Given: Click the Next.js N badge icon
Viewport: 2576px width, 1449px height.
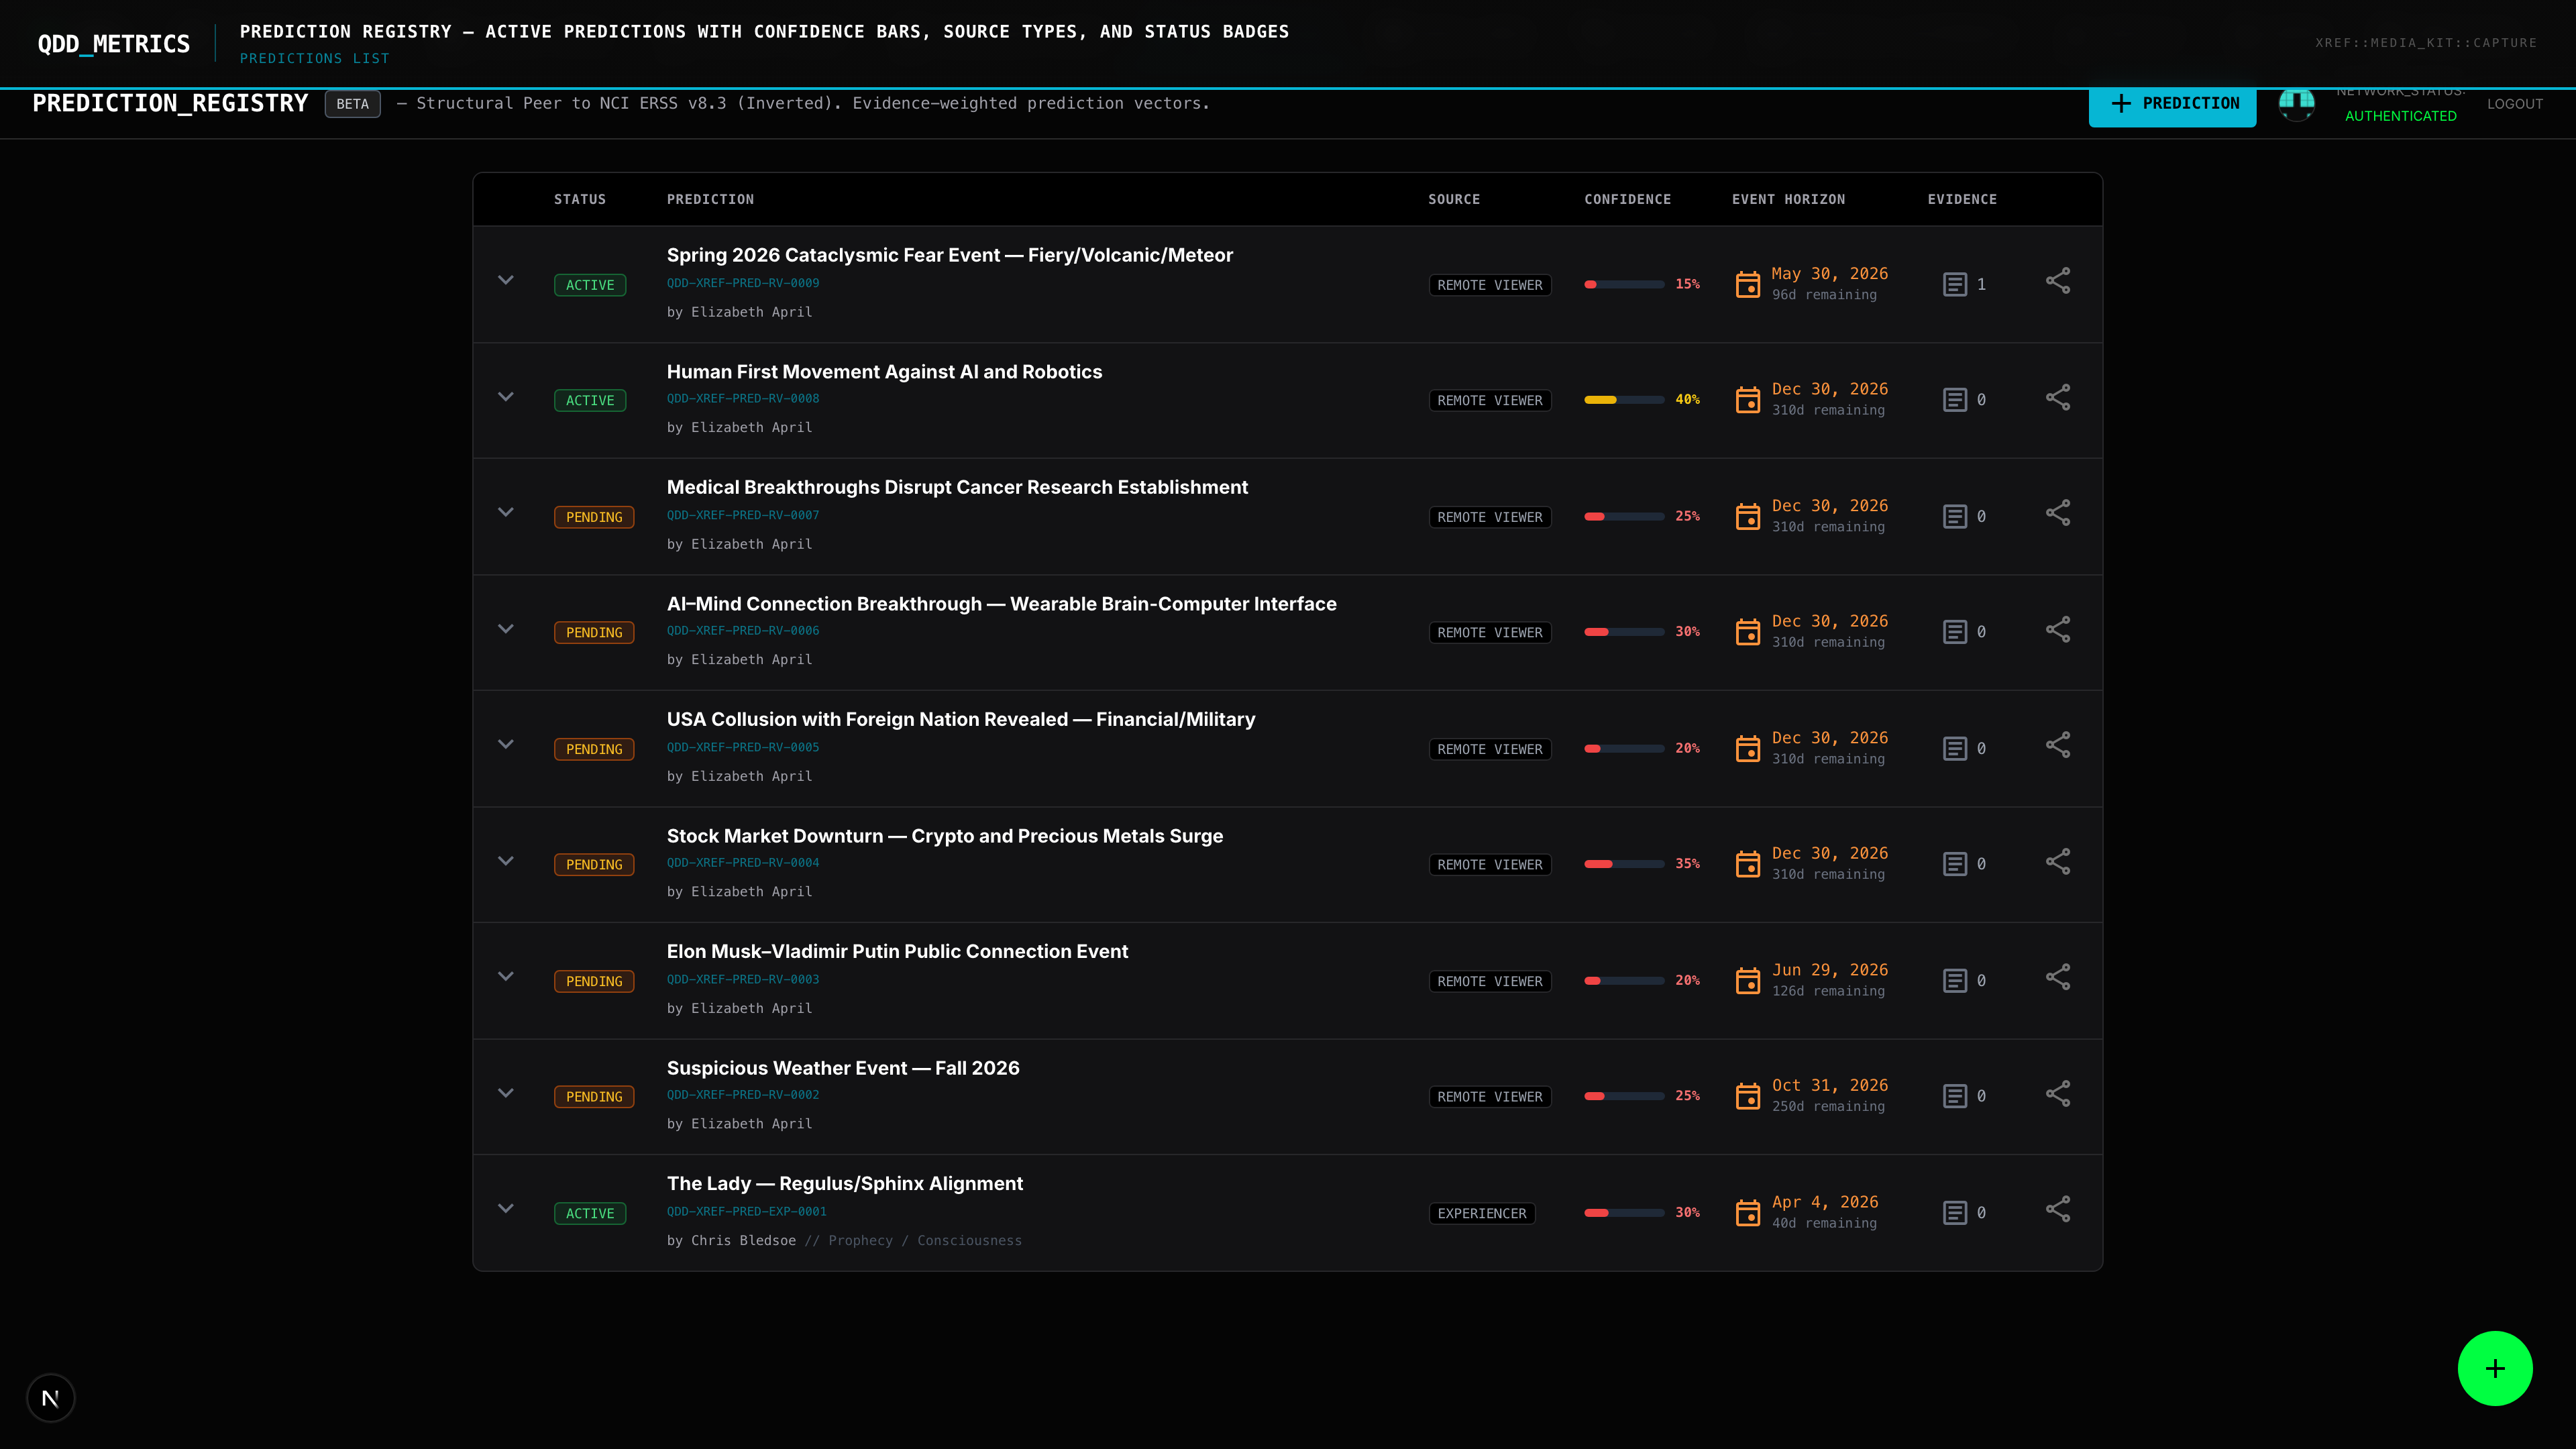Looking at the screenshot, I should [x=51, y=1398].
